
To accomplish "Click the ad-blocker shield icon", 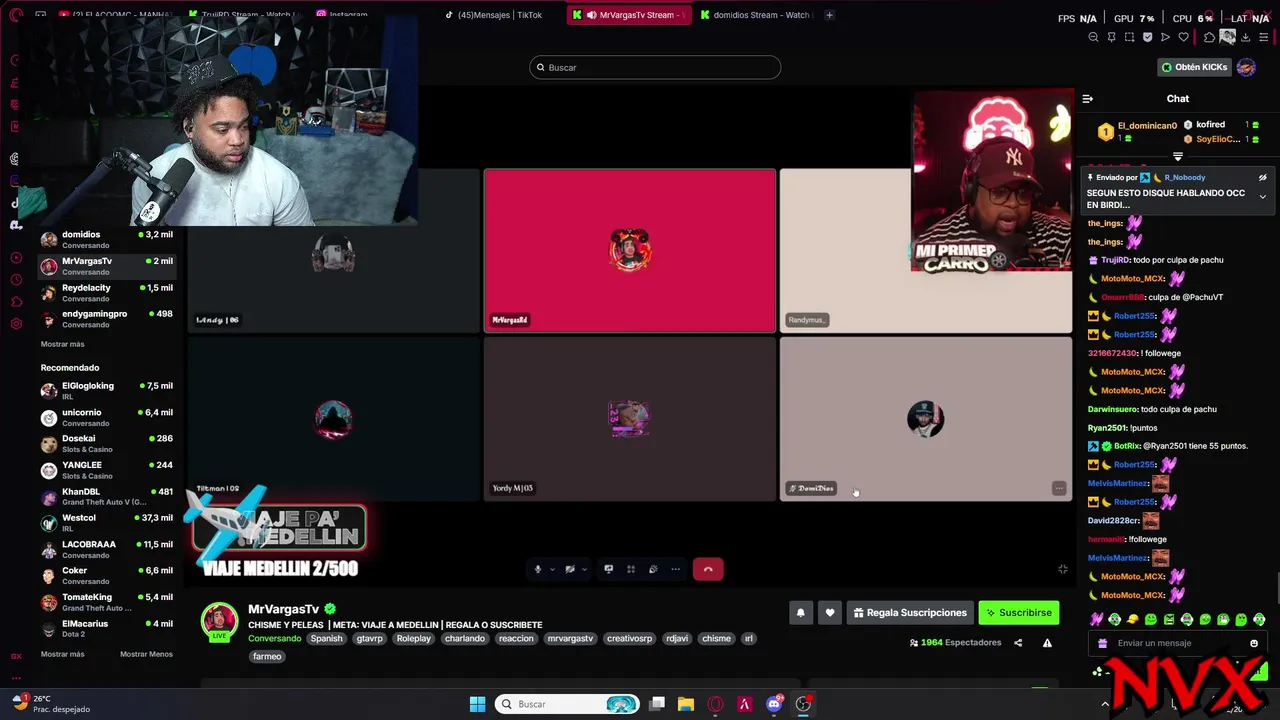I will [x=1147, y=37].
